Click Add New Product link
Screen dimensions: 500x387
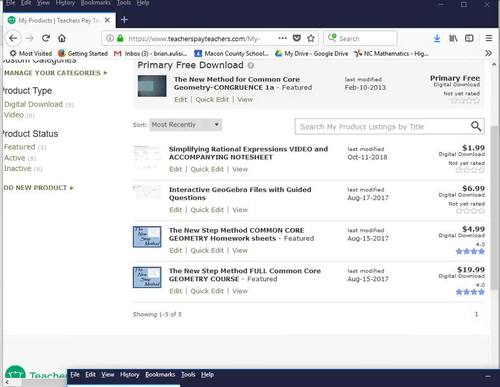(x=38, y=188)
